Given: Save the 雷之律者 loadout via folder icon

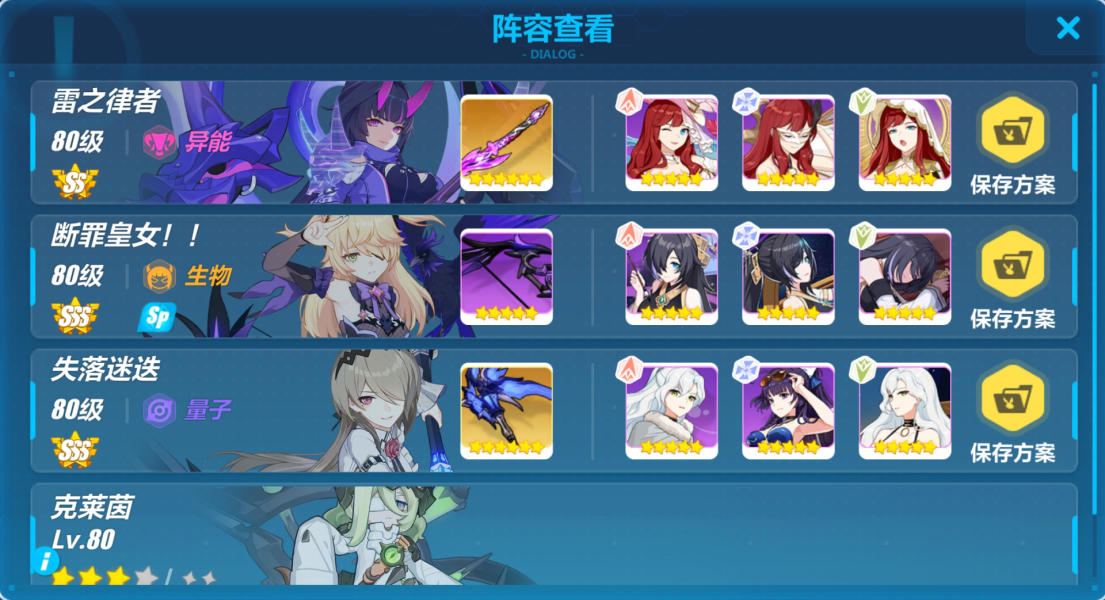Looking at the screenshot, I should (x=1013, y=132).
